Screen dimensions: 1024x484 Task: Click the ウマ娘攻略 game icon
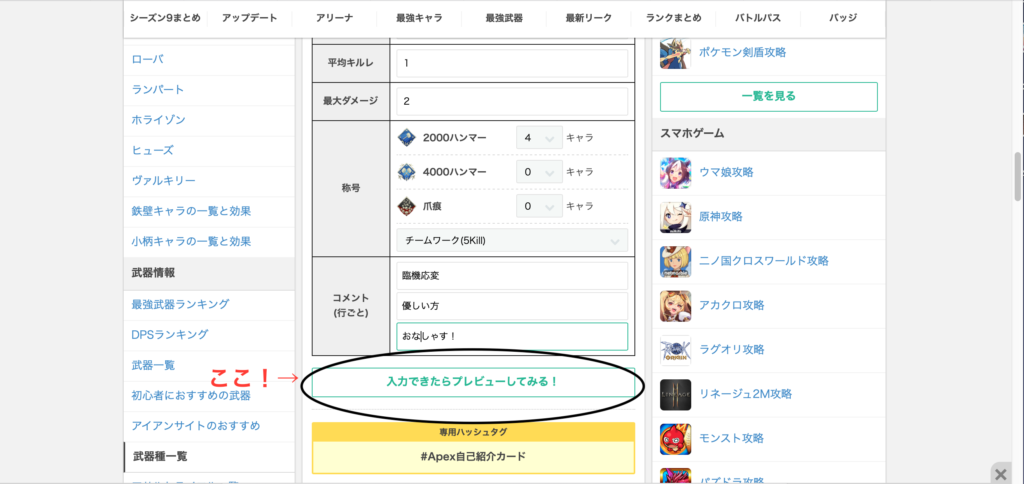[675, 172]
